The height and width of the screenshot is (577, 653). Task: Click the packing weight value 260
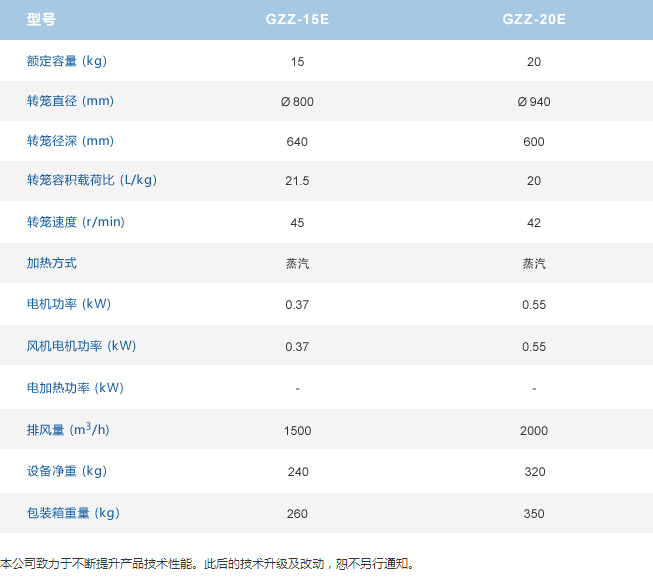297,514
